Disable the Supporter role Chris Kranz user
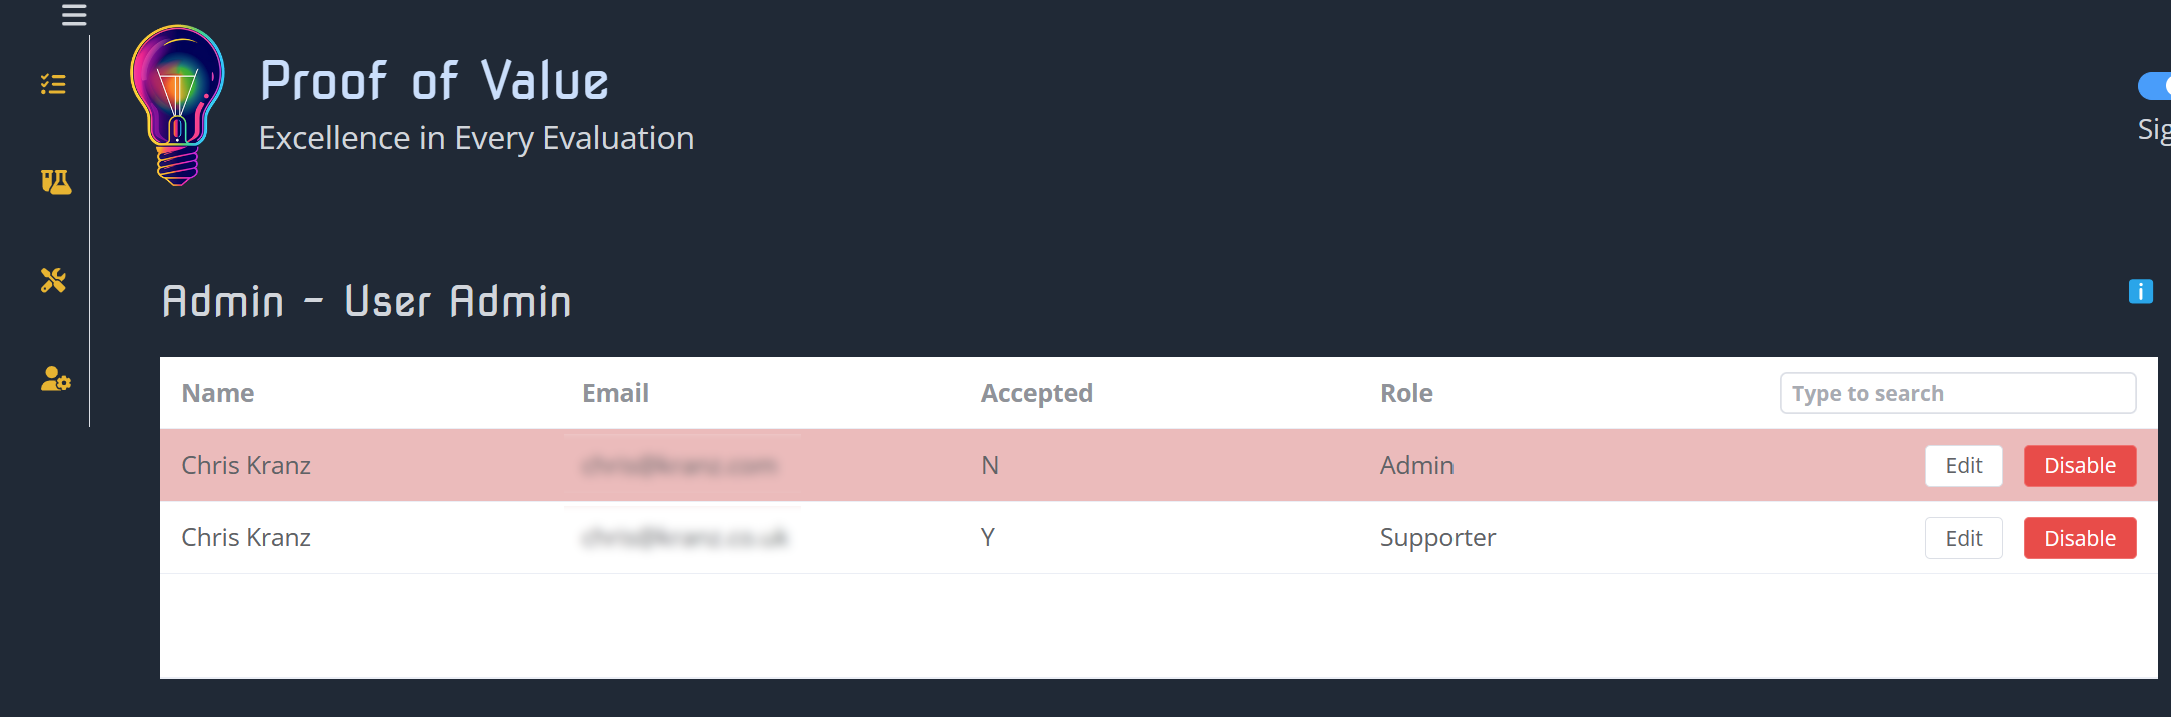 (x=2079, y=537)
